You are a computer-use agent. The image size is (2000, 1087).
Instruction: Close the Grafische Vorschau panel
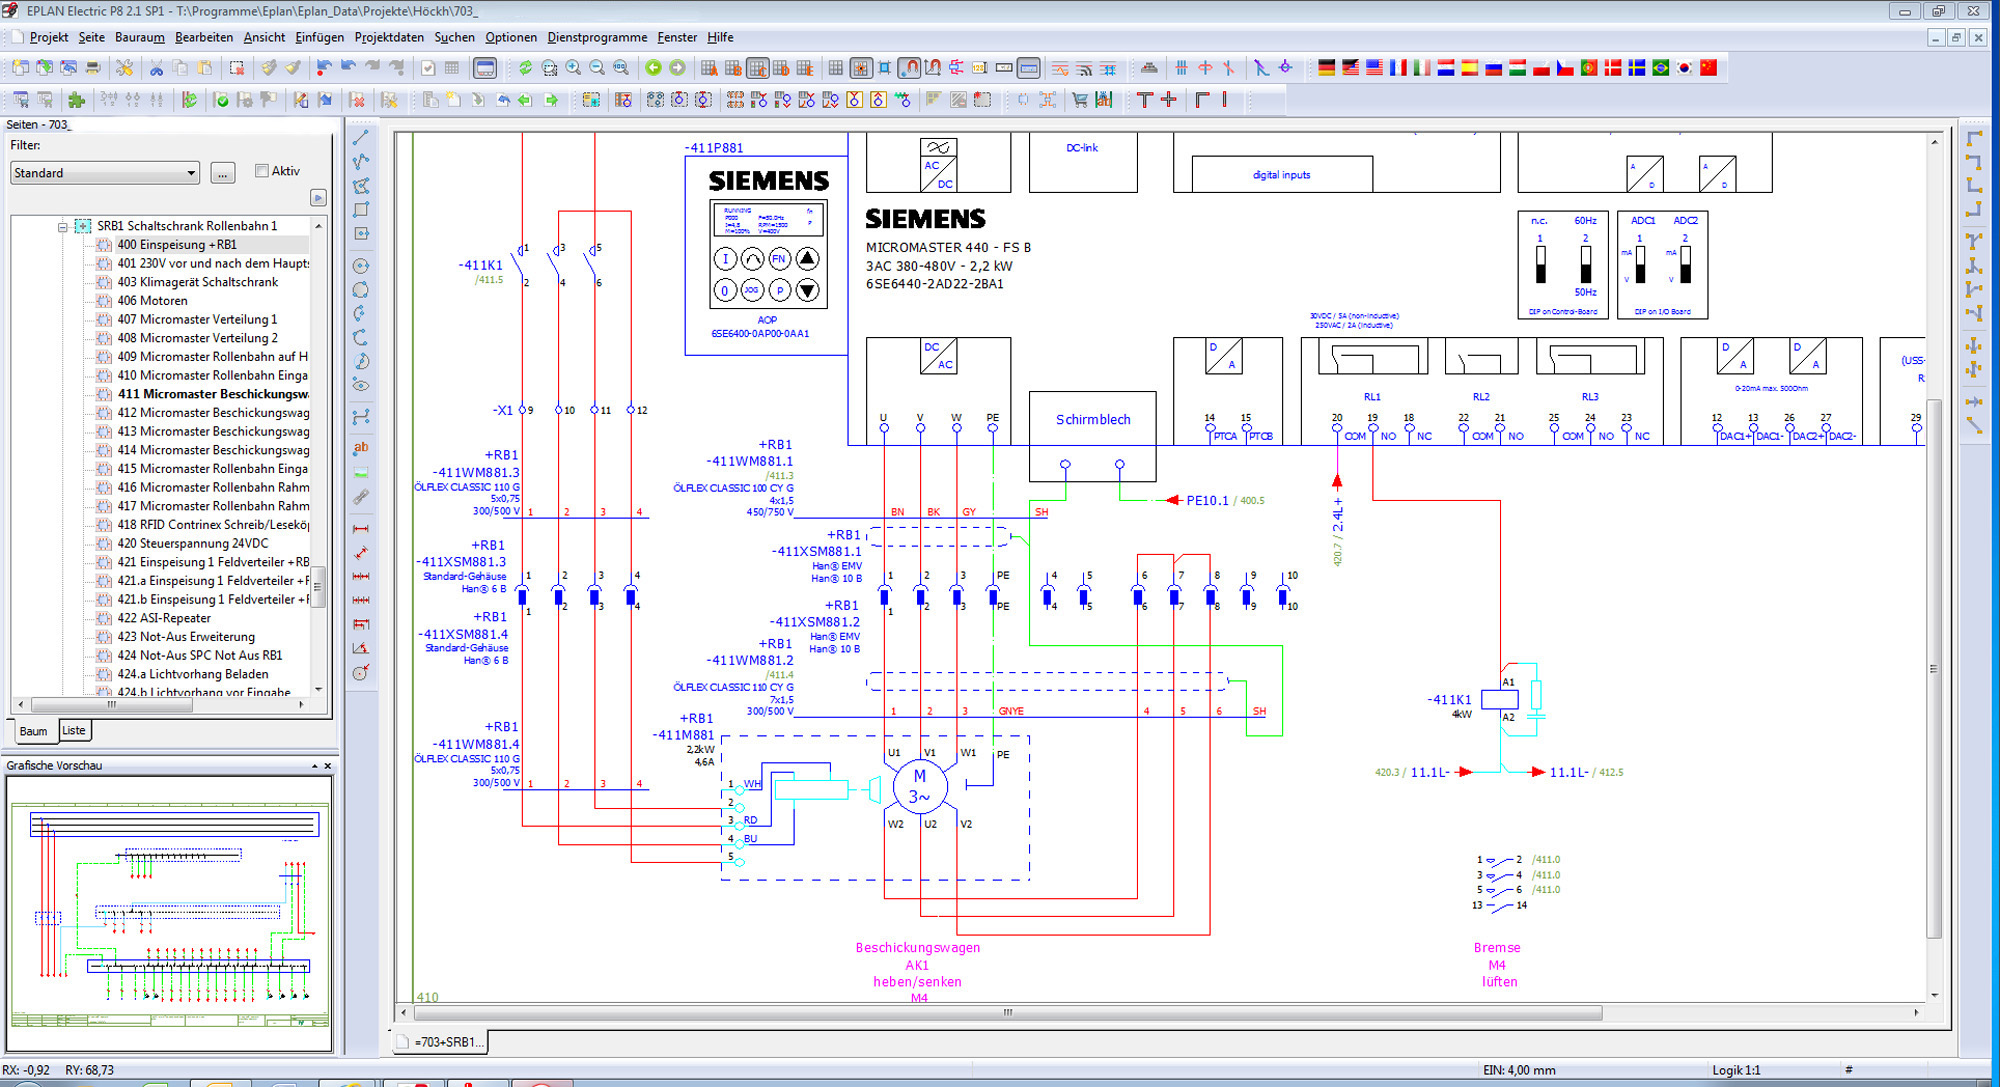(328, 766)
